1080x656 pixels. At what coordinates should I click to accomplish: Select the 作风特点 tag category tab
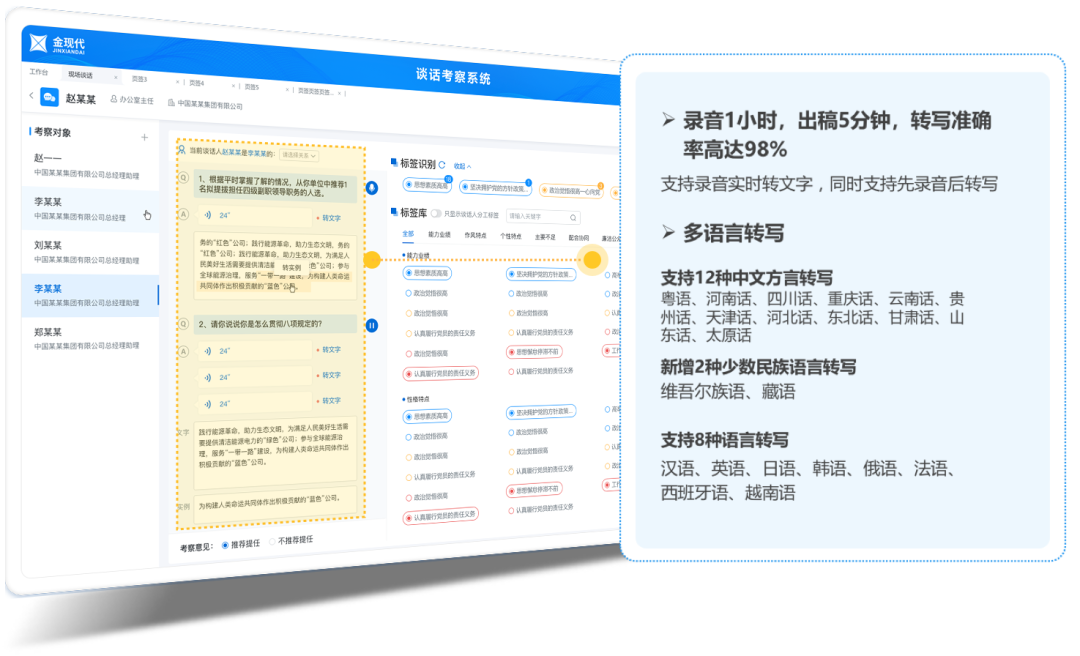pyautogui.click(x=474, y=235)
